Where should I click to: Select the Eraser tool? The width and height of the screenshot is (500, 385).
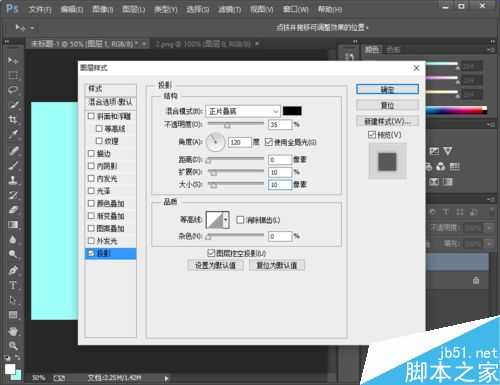point(13,210)
